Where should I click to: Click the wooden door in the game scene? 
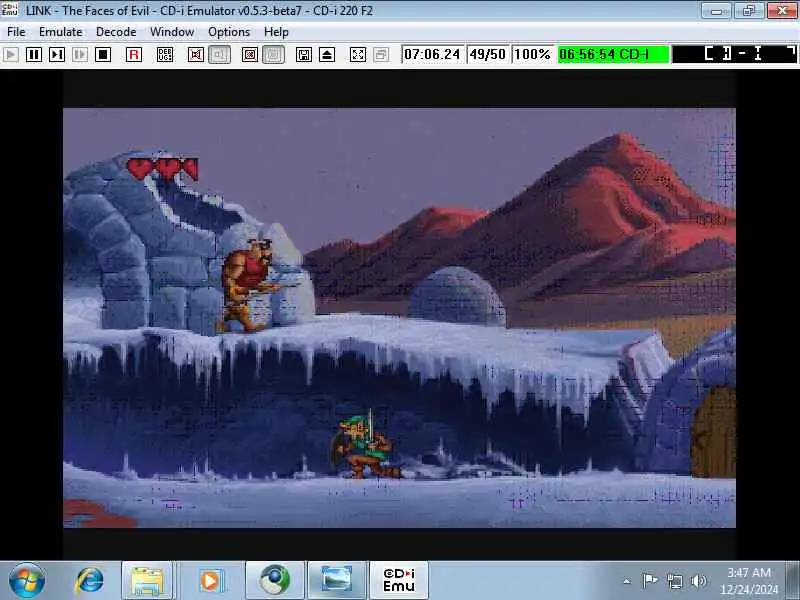[713, 432]
